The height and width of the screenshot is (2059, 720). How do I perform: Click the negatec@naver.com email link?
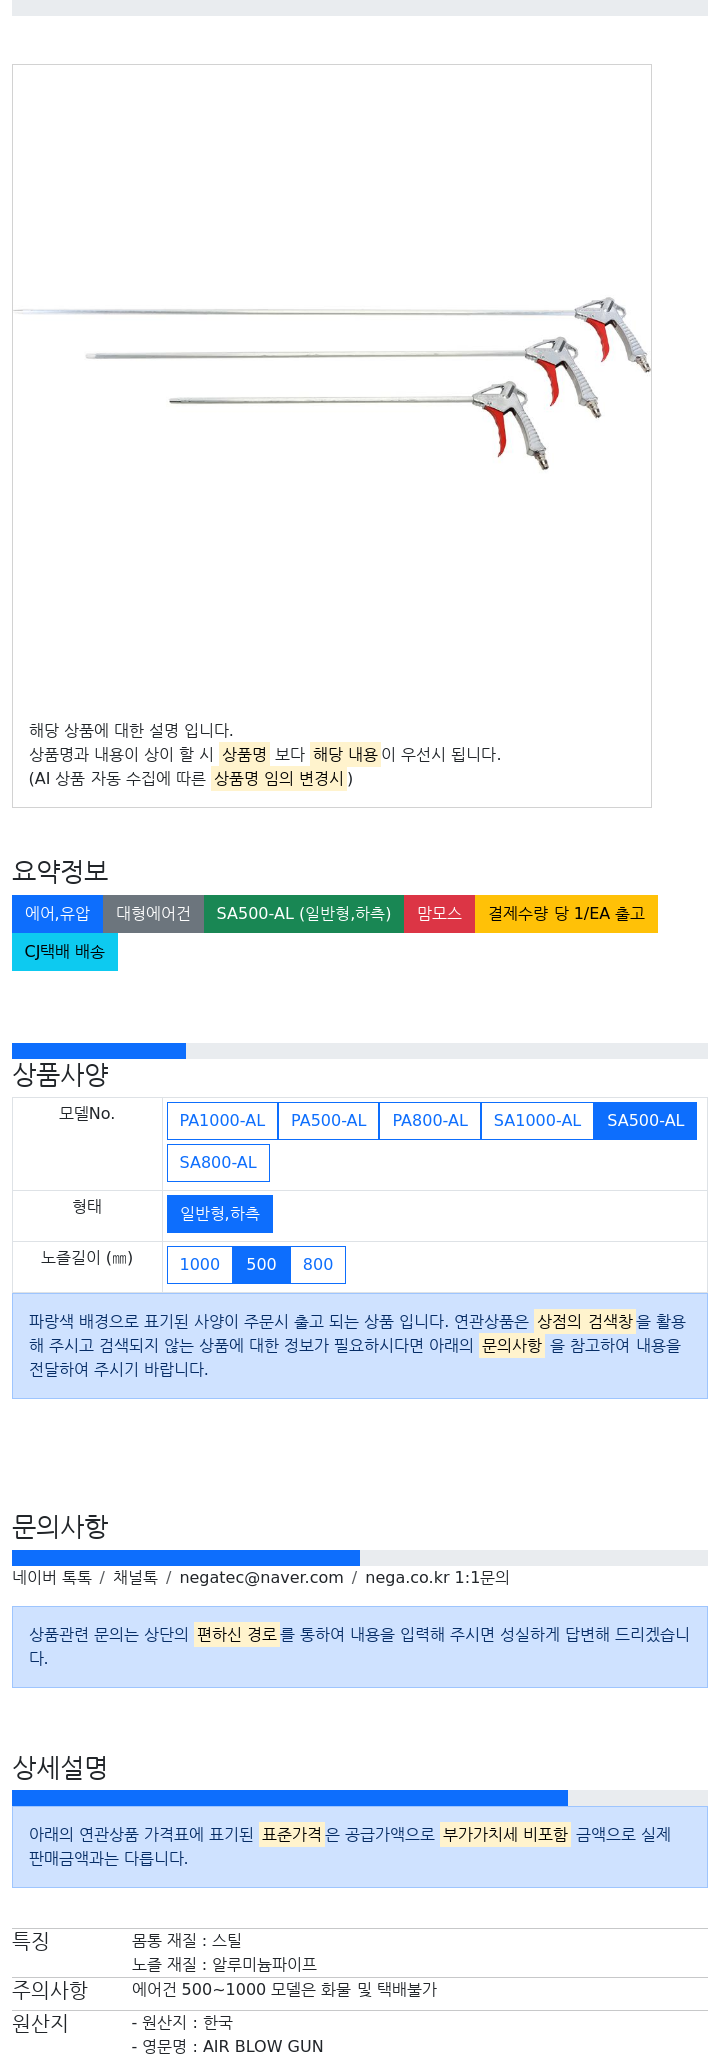[261, 1578]
